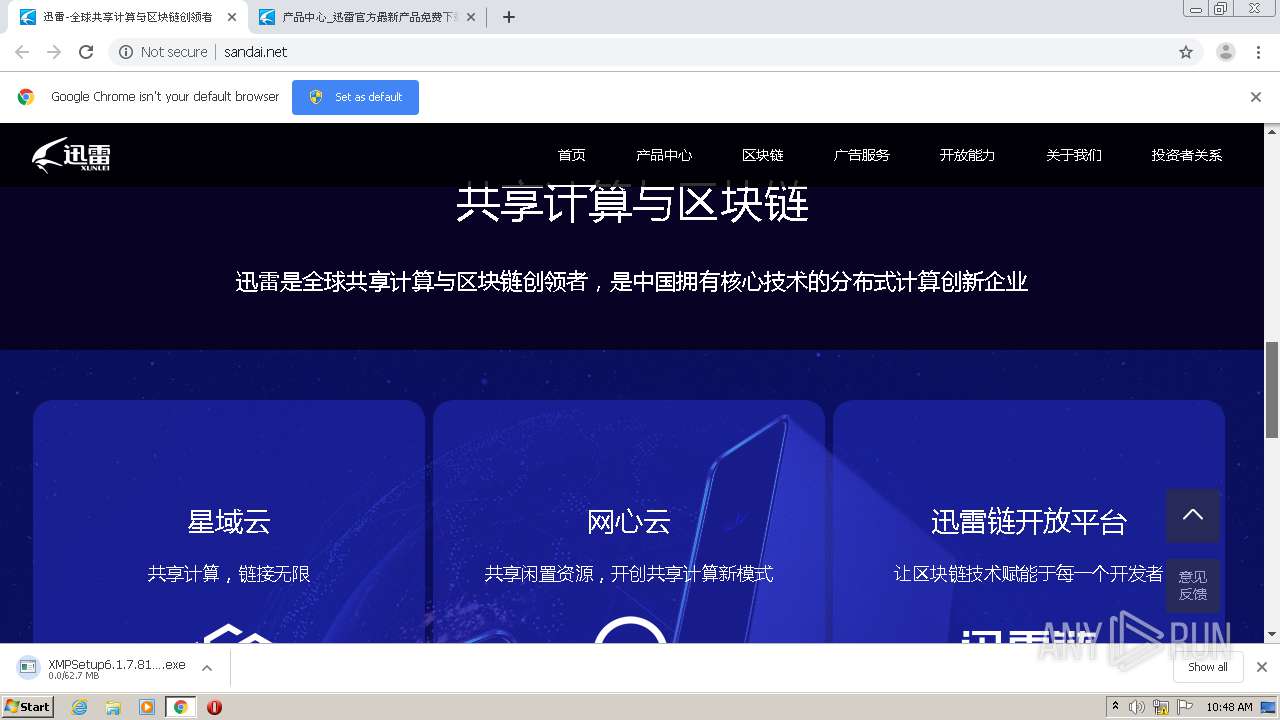Switch to the 产品中心 browser tab

[366, 17]
